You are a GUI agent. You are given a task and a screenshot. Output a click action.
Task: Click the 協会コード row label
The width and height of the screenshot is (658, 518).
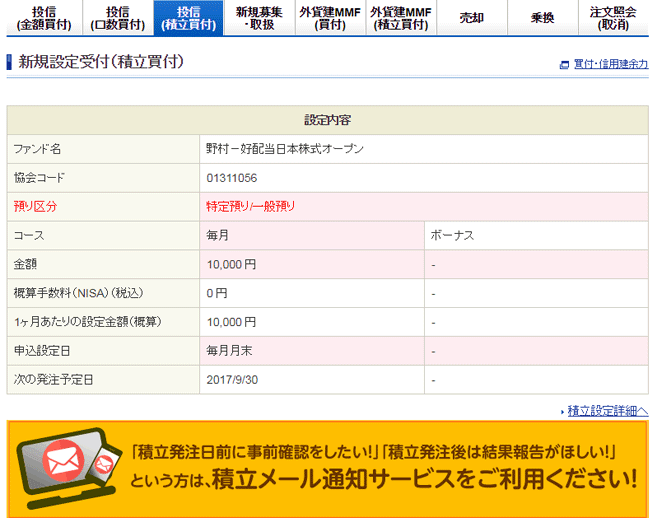39,178
